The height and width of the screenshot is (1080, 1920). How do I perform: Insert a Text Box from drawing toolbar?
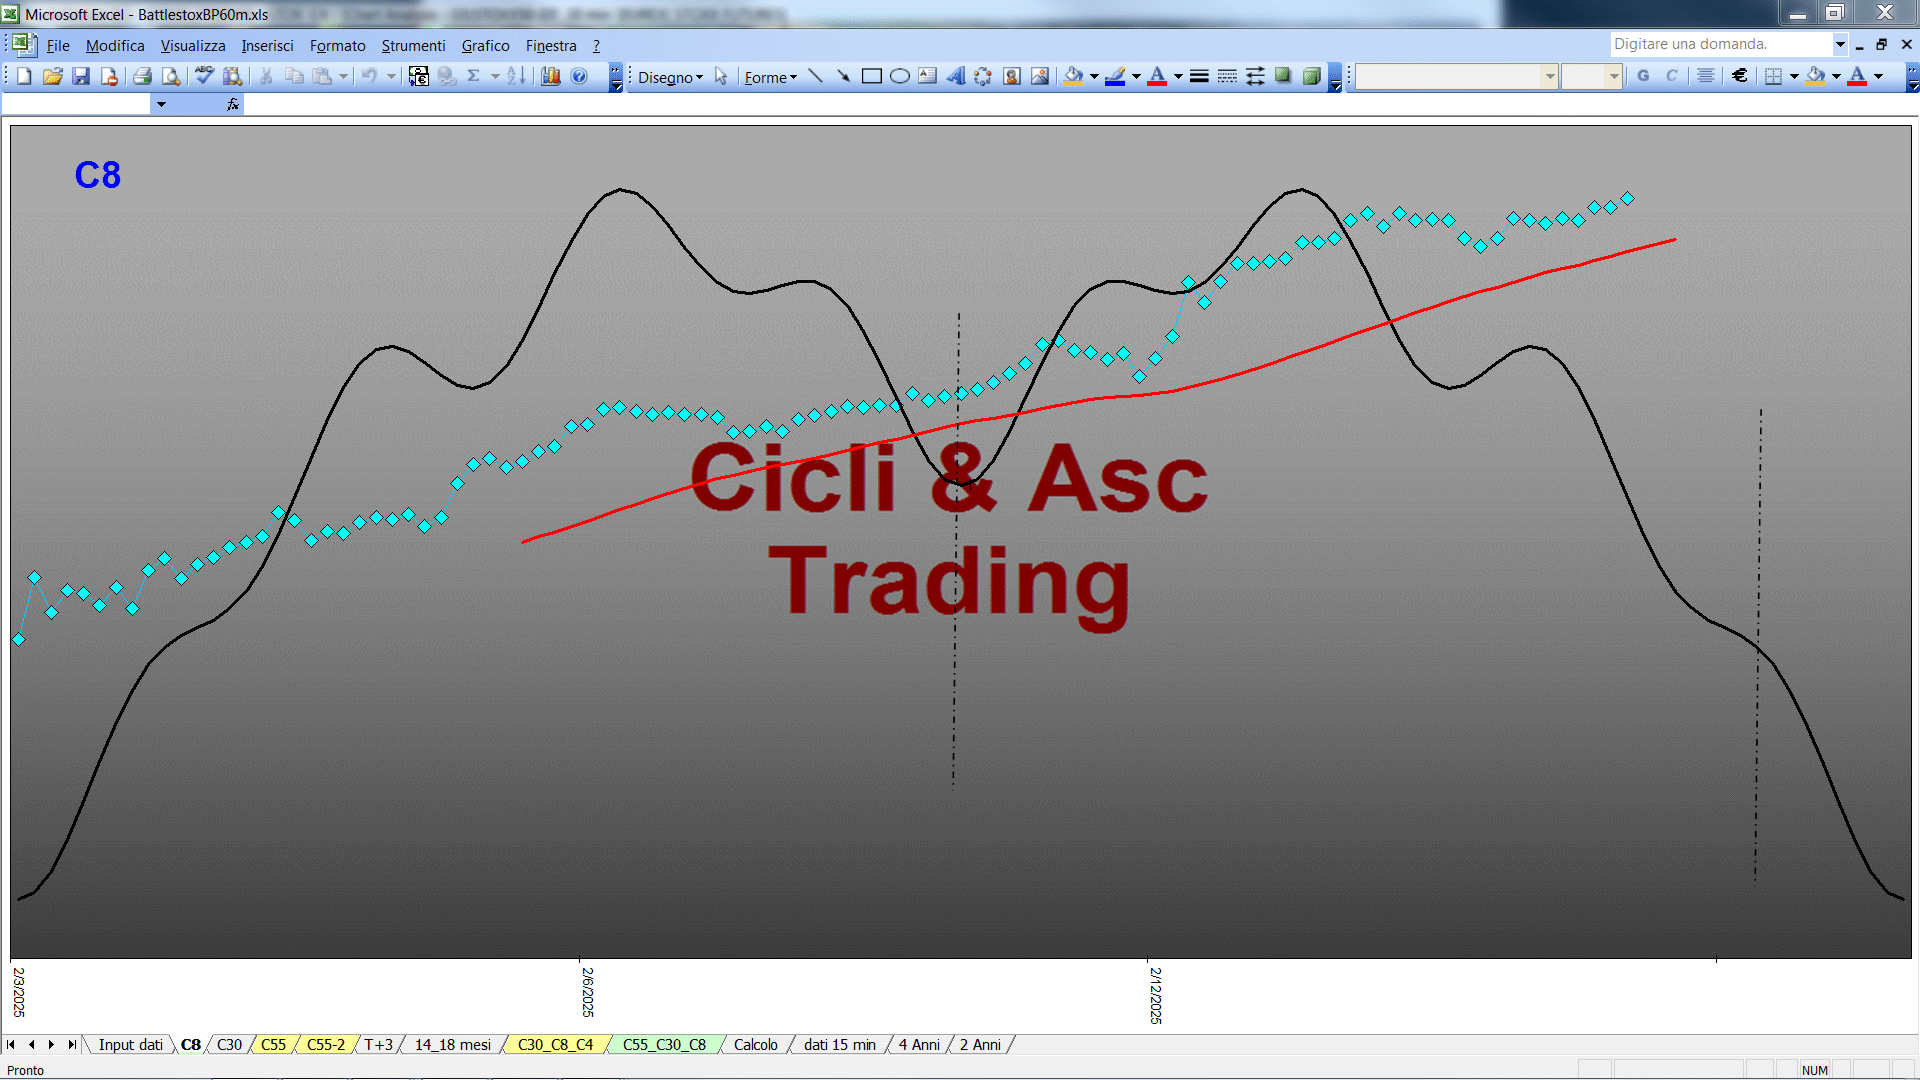[x=927, y=76]
